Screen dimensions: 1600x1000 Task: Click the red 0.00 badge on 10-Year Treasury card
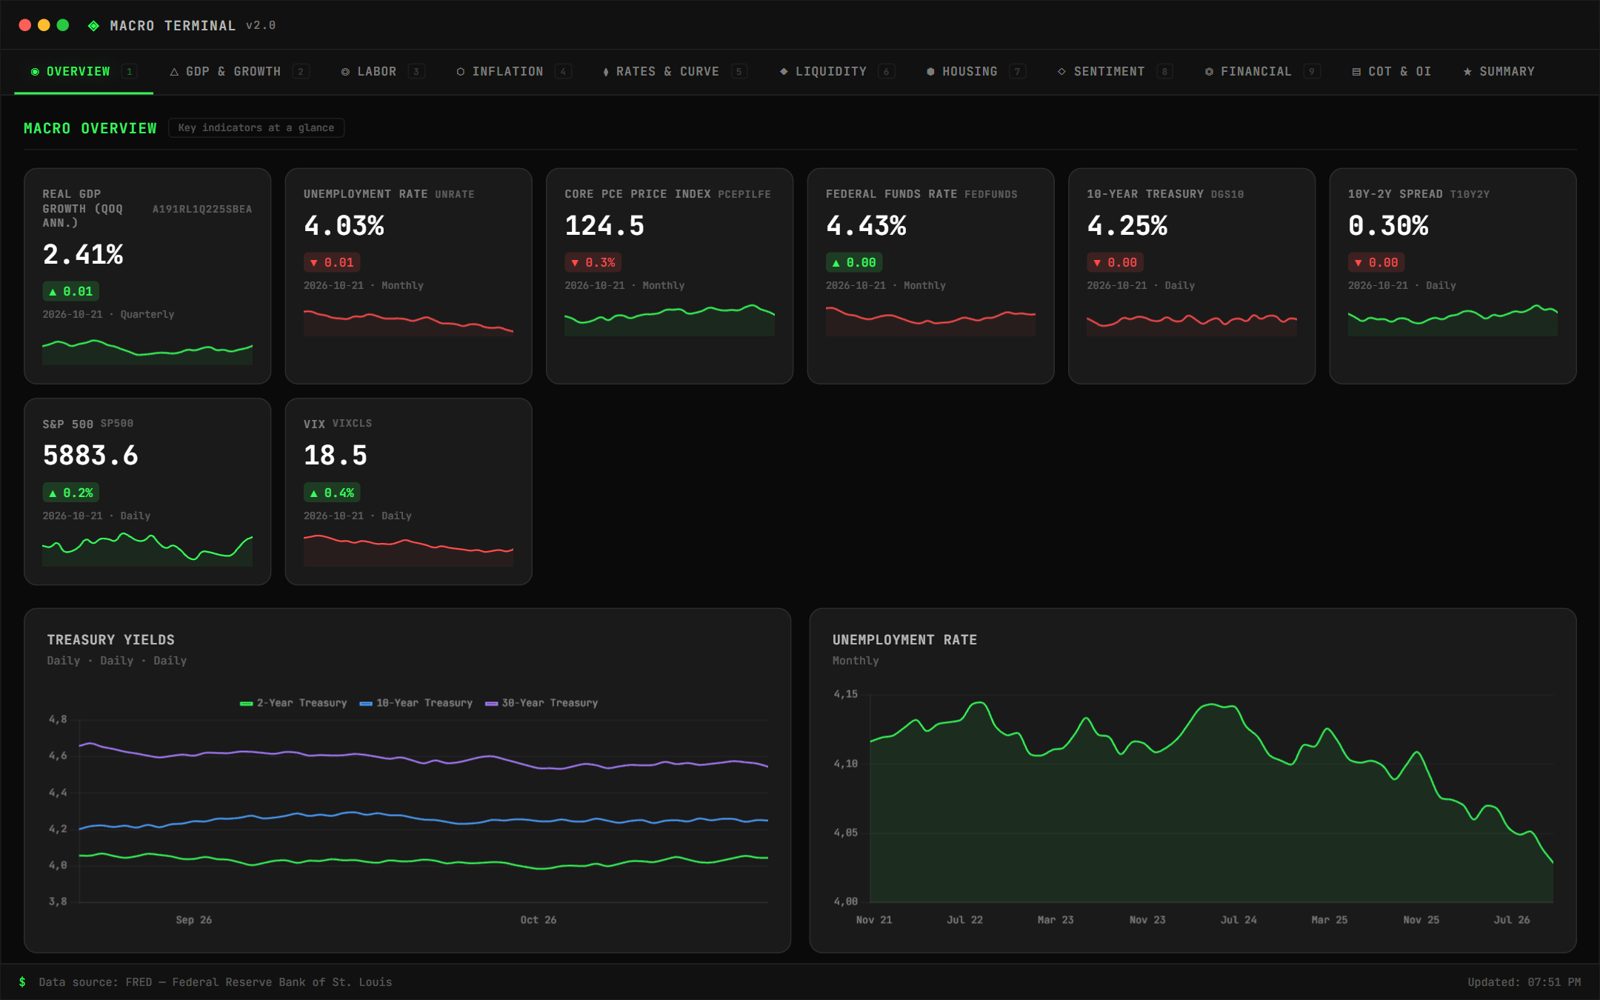coord(1115,263)
